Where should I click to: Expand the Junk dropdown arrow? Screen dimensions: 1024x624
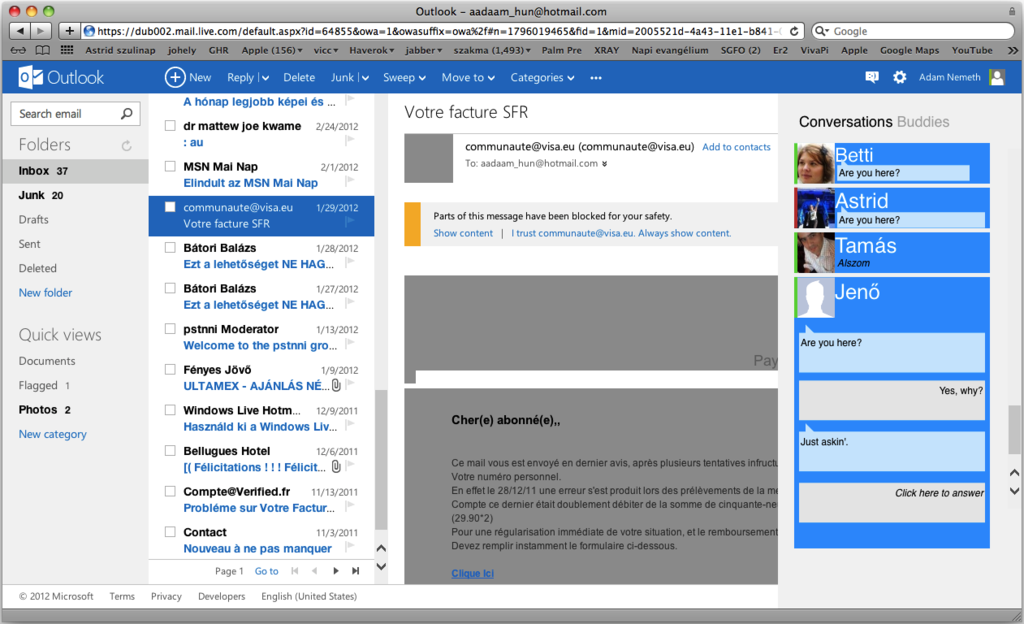coord(365,78)
